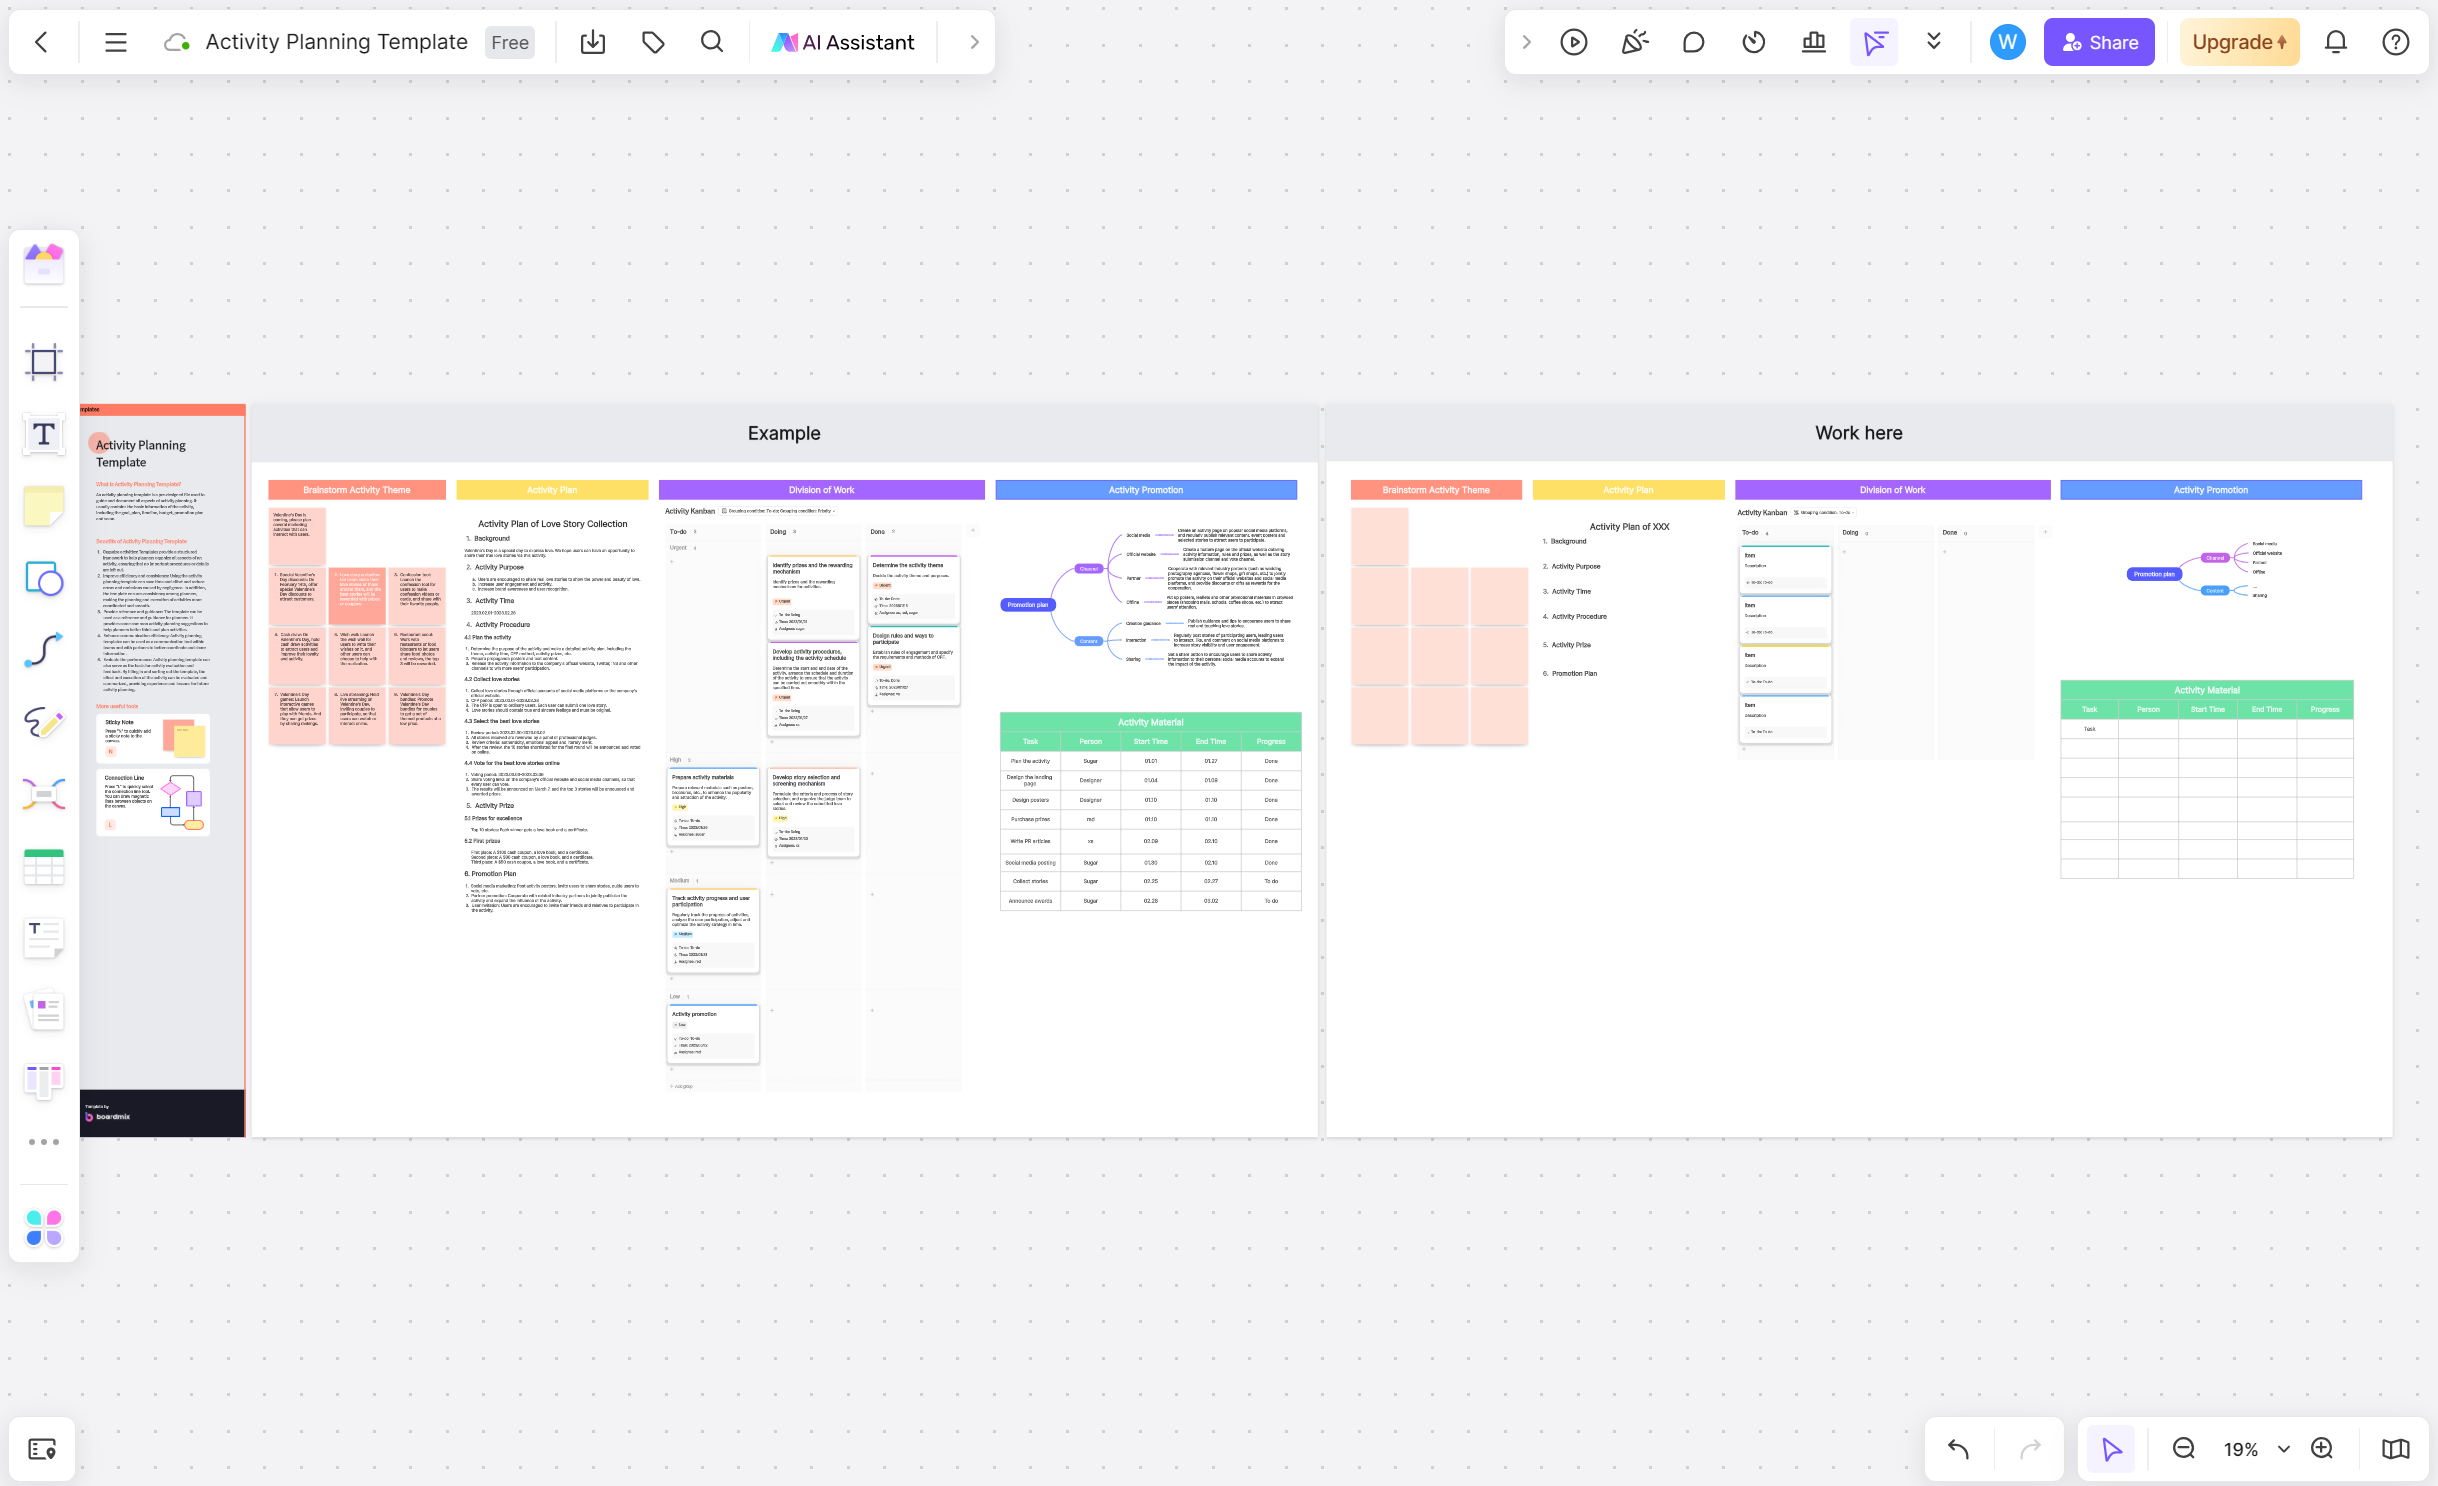Viewport: 2438px width, 1486px height.
Task: Click the Share button
Action: [2099, 41]
